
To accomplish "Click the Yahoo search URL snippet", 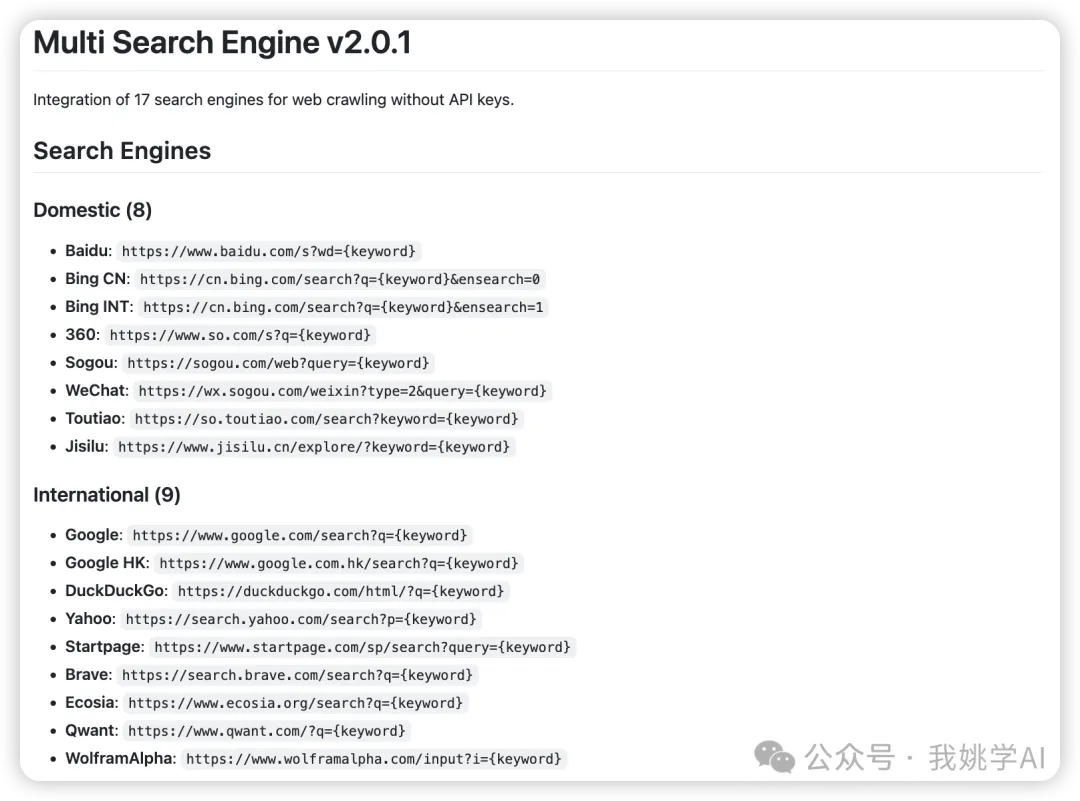I will pos(302,619).
